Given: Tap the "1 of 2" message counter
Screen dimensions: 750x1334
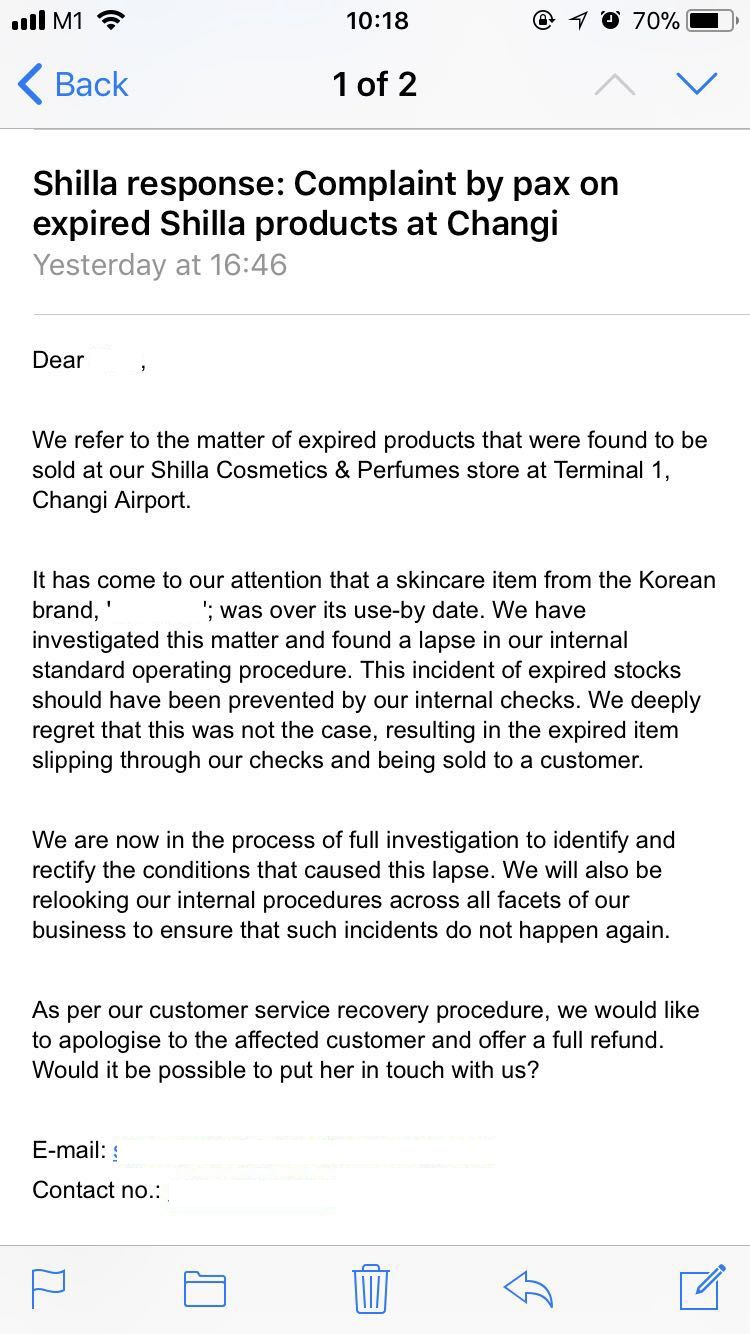Looking at the screenshot, I should click(374, 84).
